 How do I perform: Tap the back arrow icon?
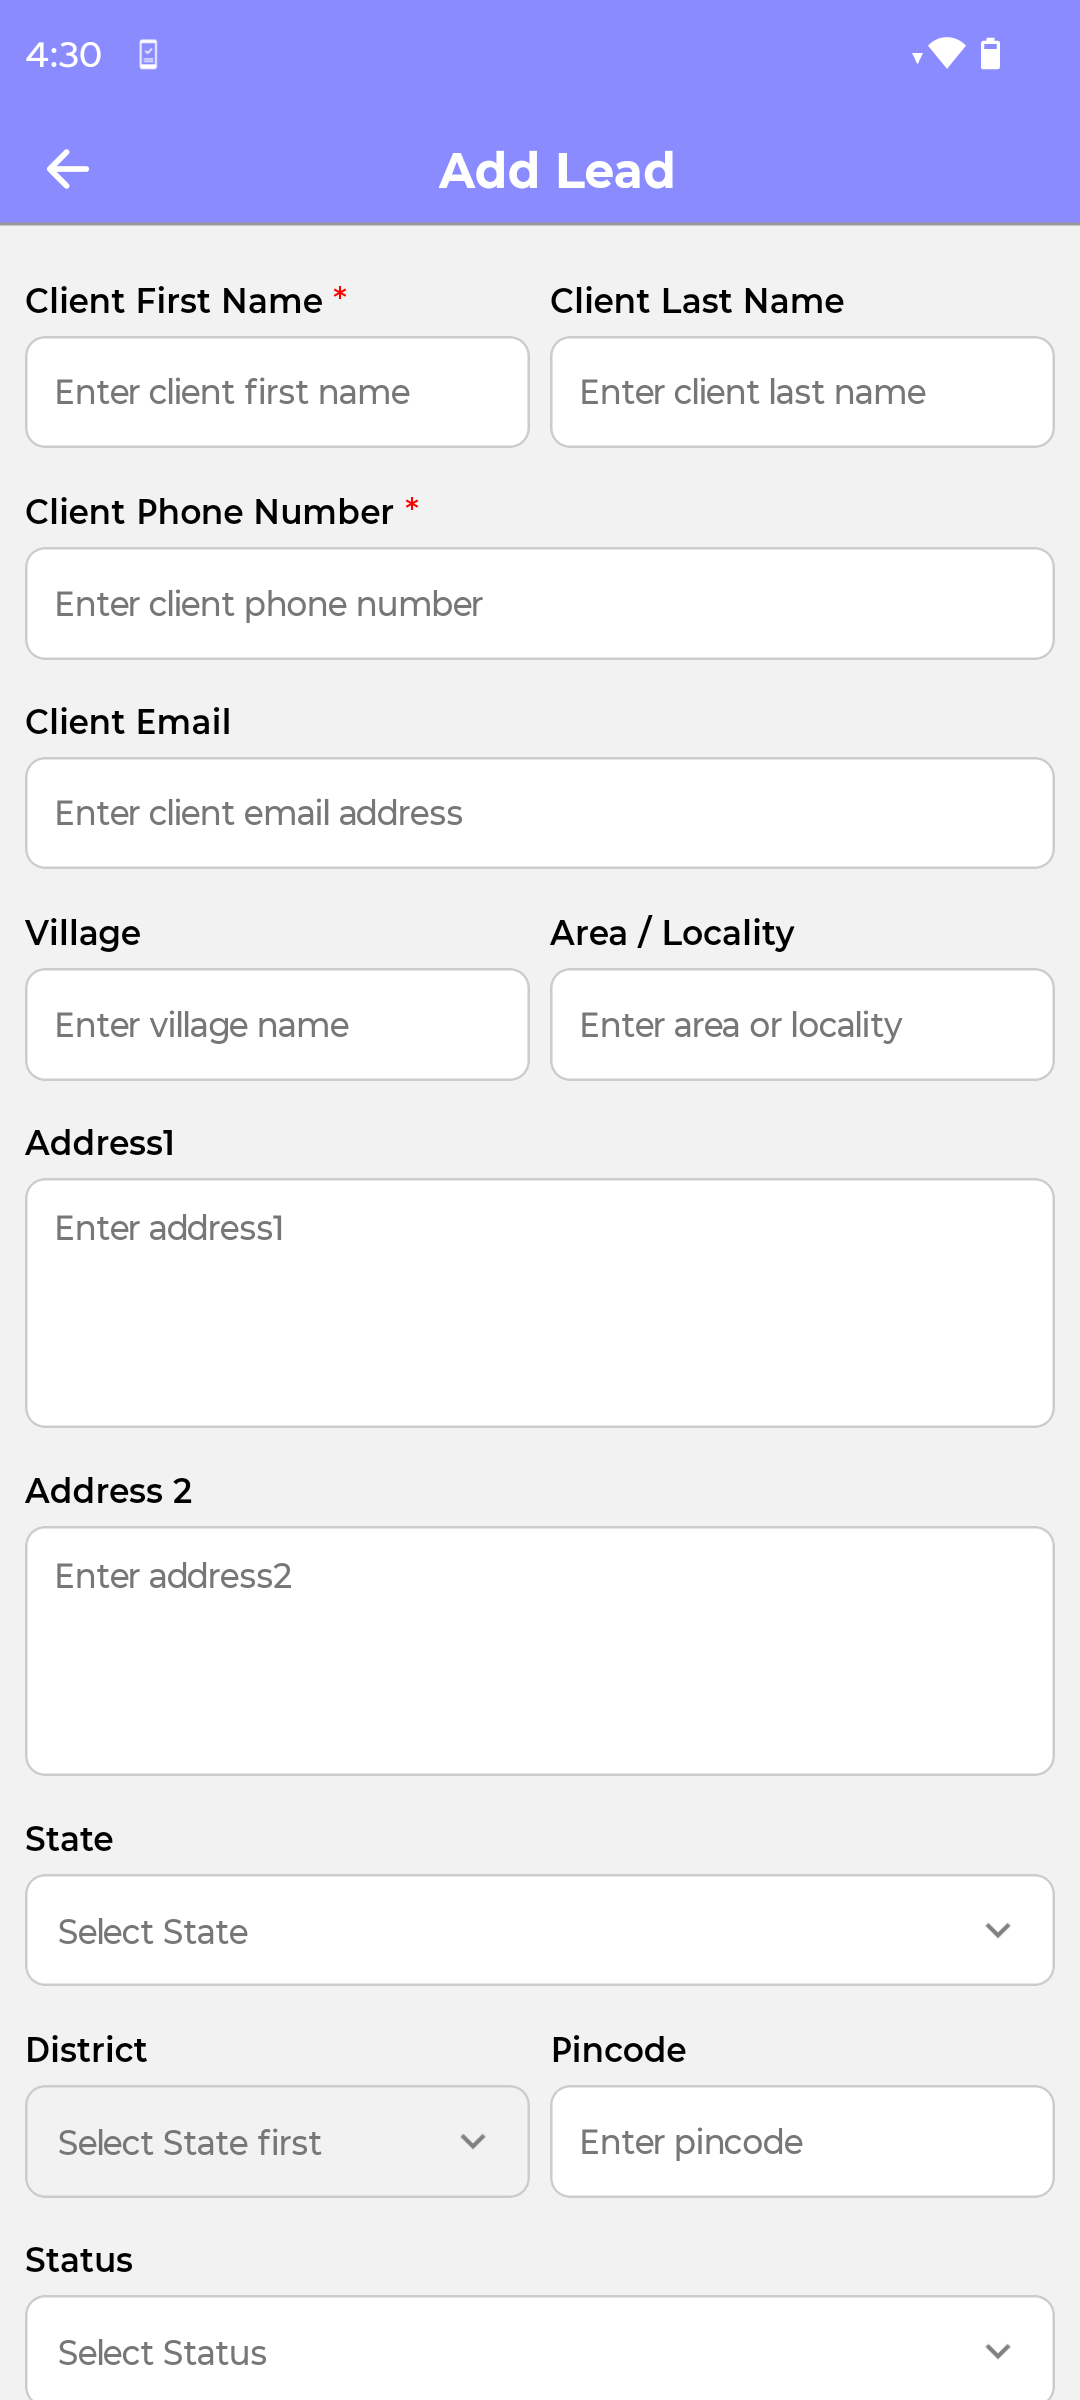tap(68, 169)
